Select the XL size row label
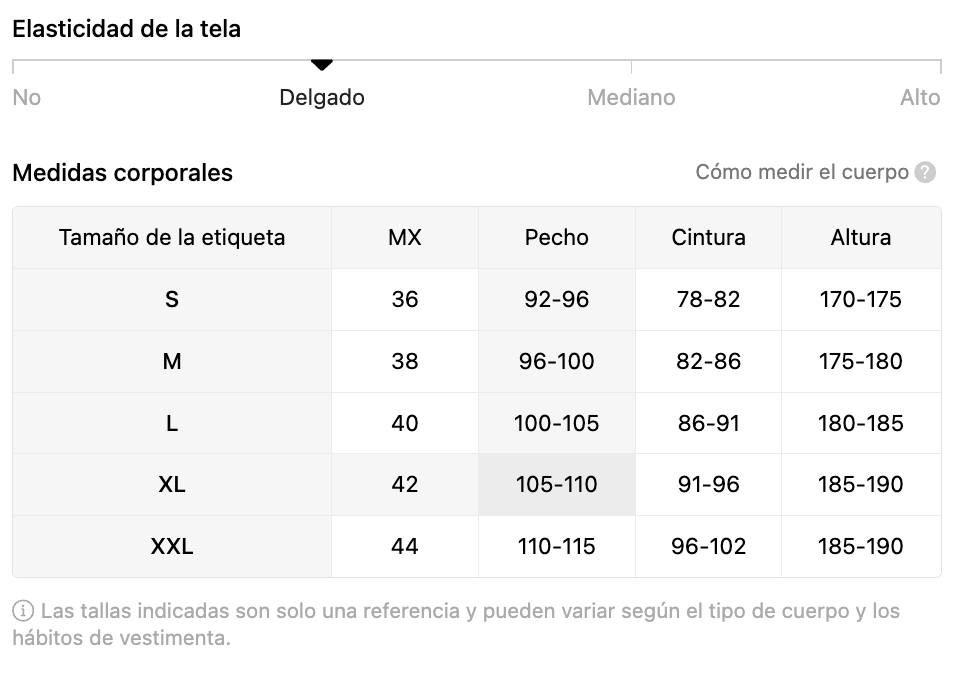This screenshot has height=674, width=968. tap(172, 485)
